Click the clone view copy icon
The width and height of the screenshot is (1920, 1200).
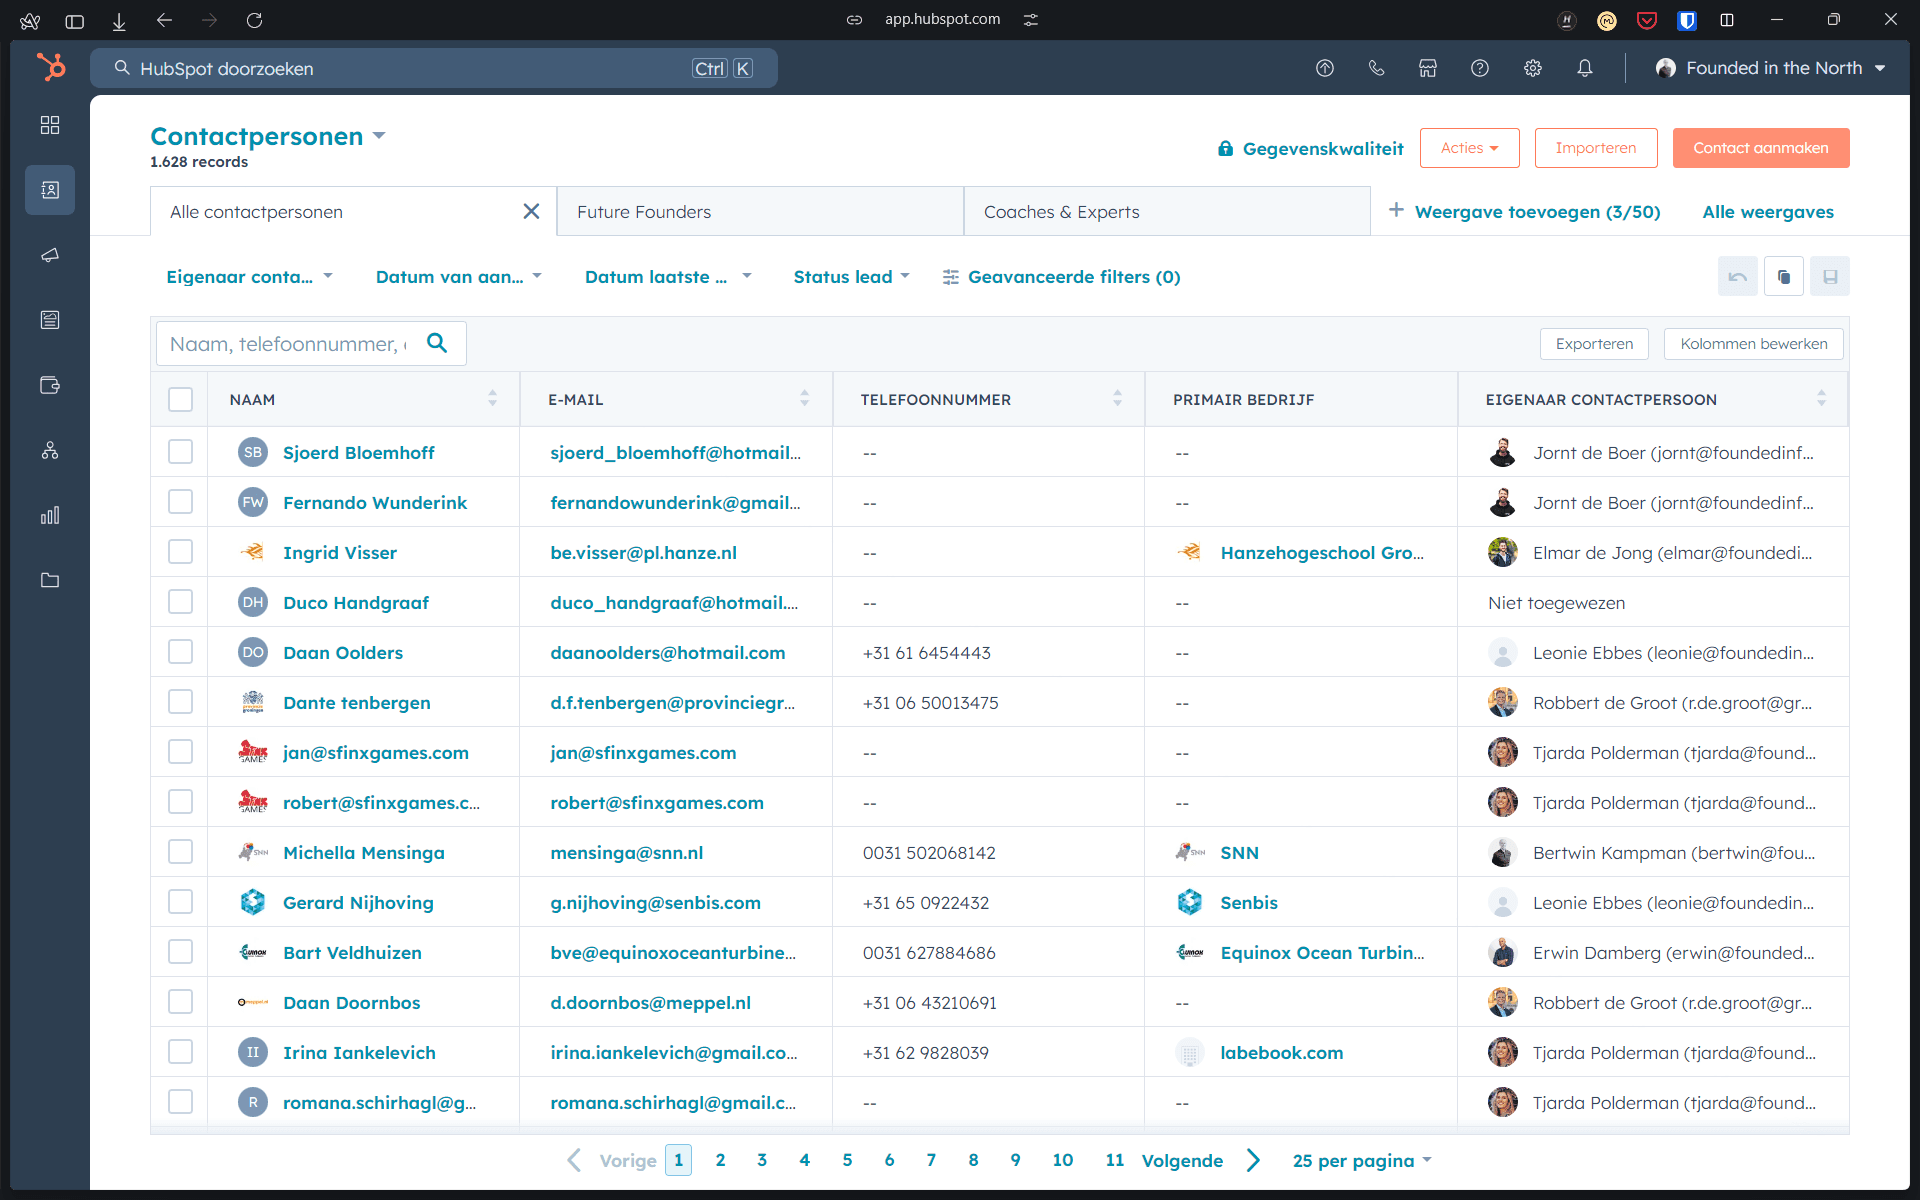(1784, 277)
